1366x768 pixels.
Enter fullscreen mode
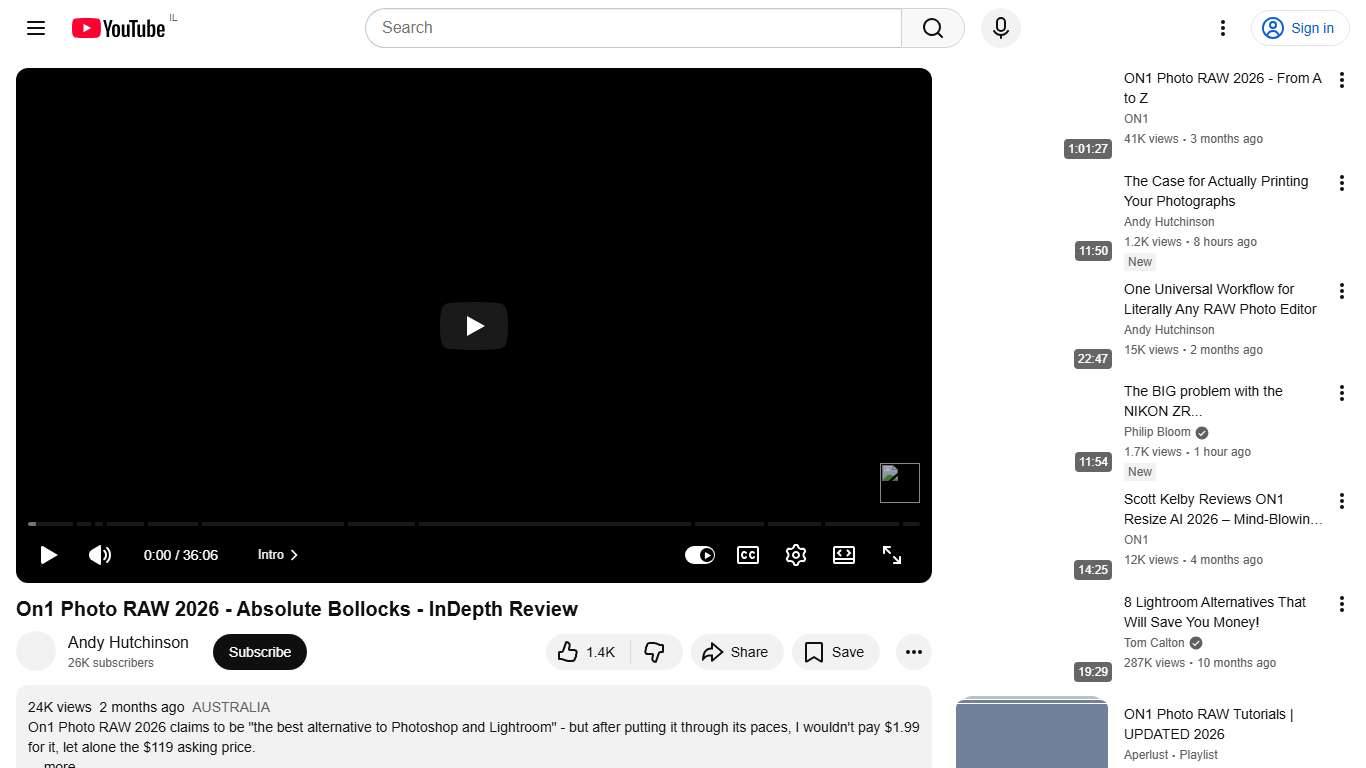pyautogui.click(x=891, y=555)
